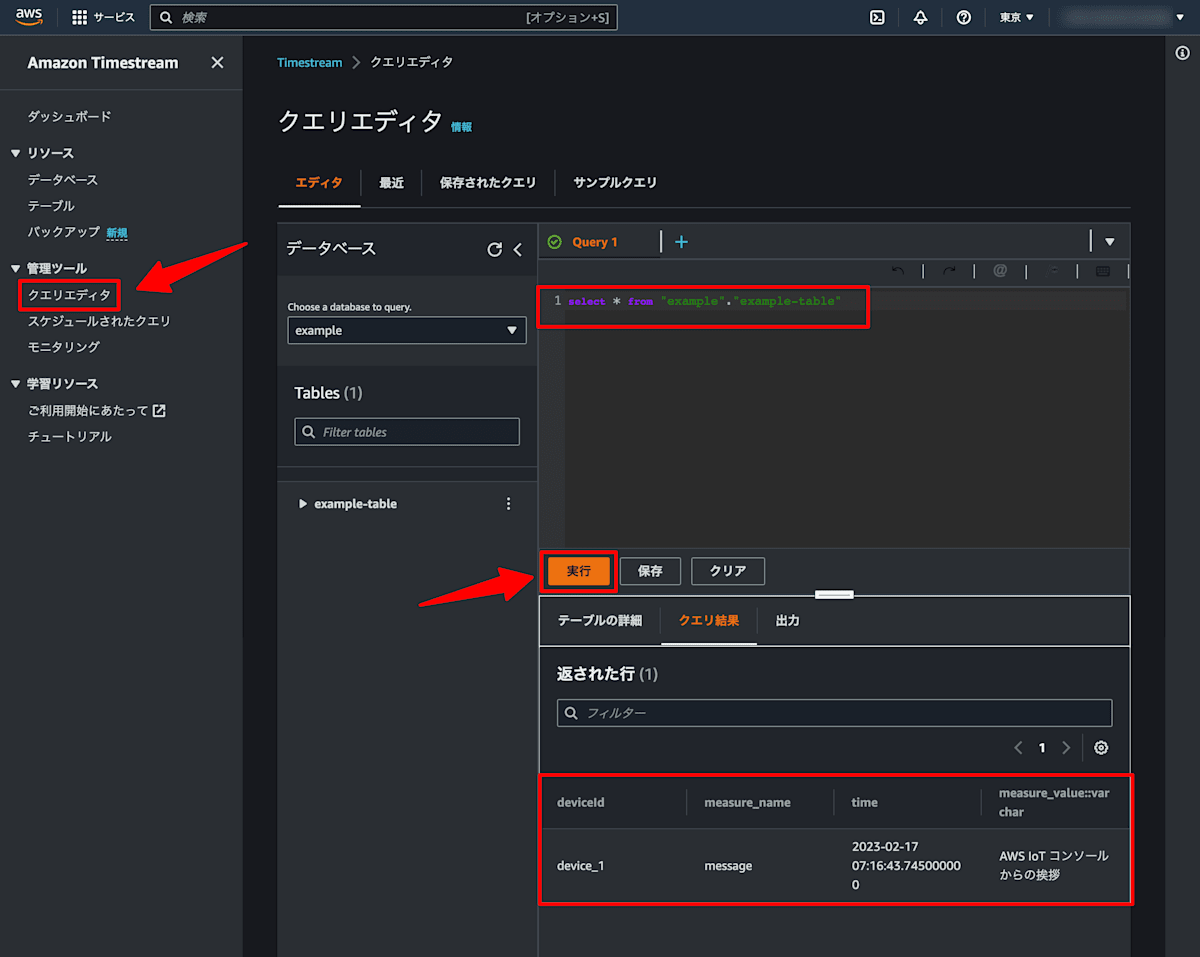The width and height of the screenshot is (1200, 957).
Task: Open the query tabs overflow dropdown
Action: [x=1109, y=242]
